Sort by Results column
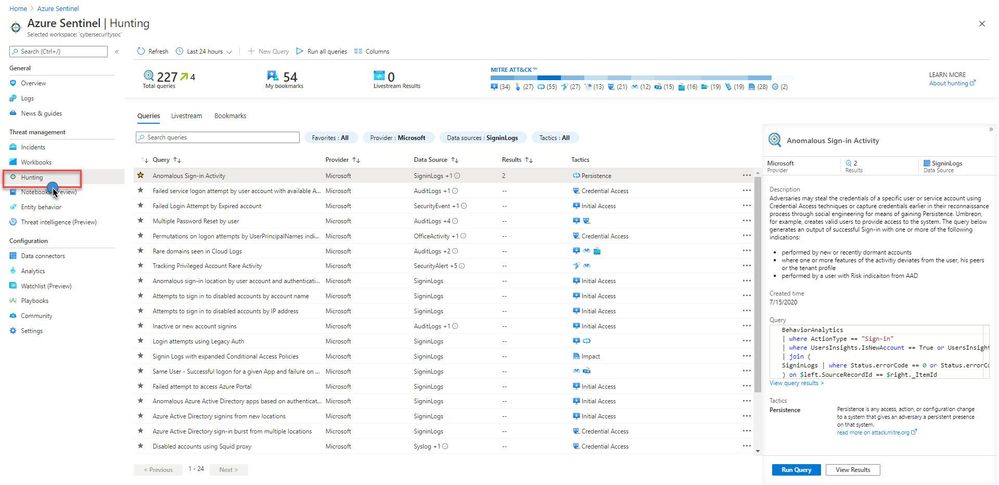The width and height of the screenshot is (999, 485). pos(517,160)
